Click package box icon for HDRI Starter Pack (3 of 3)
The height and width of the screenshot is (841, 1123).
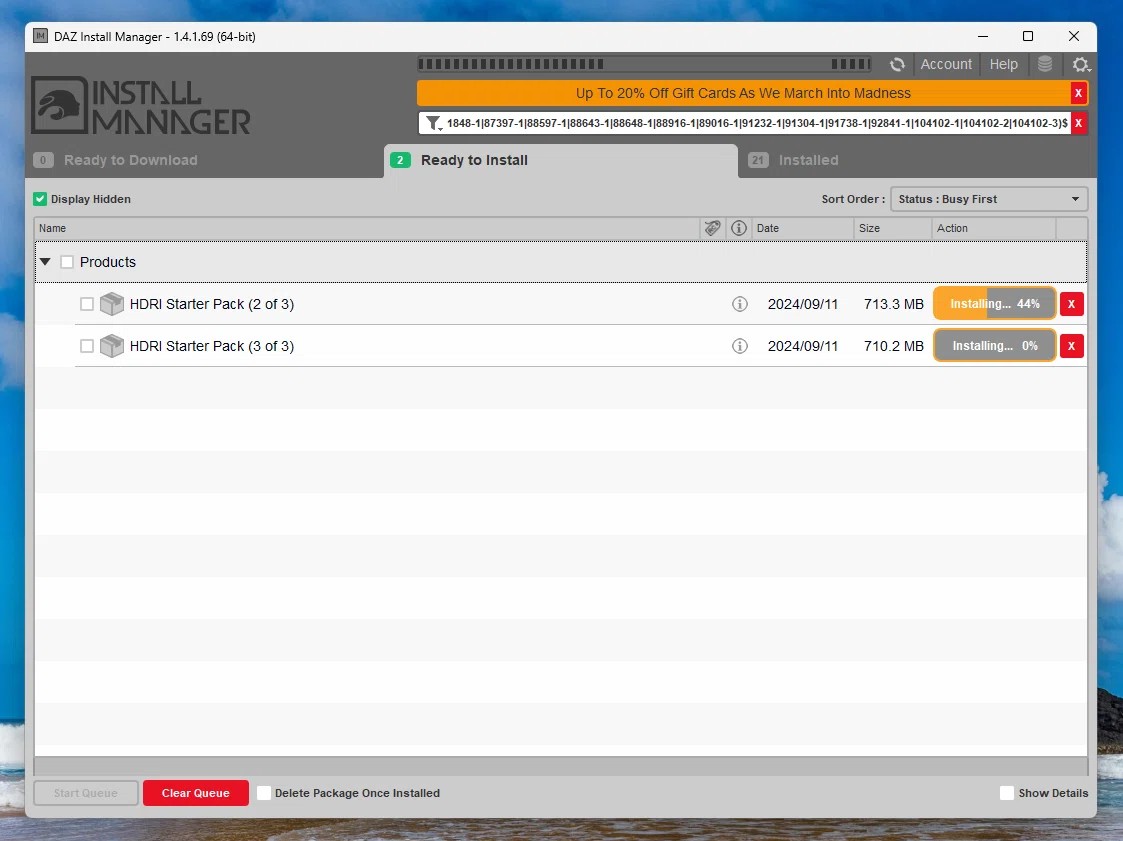pos(112,346)
